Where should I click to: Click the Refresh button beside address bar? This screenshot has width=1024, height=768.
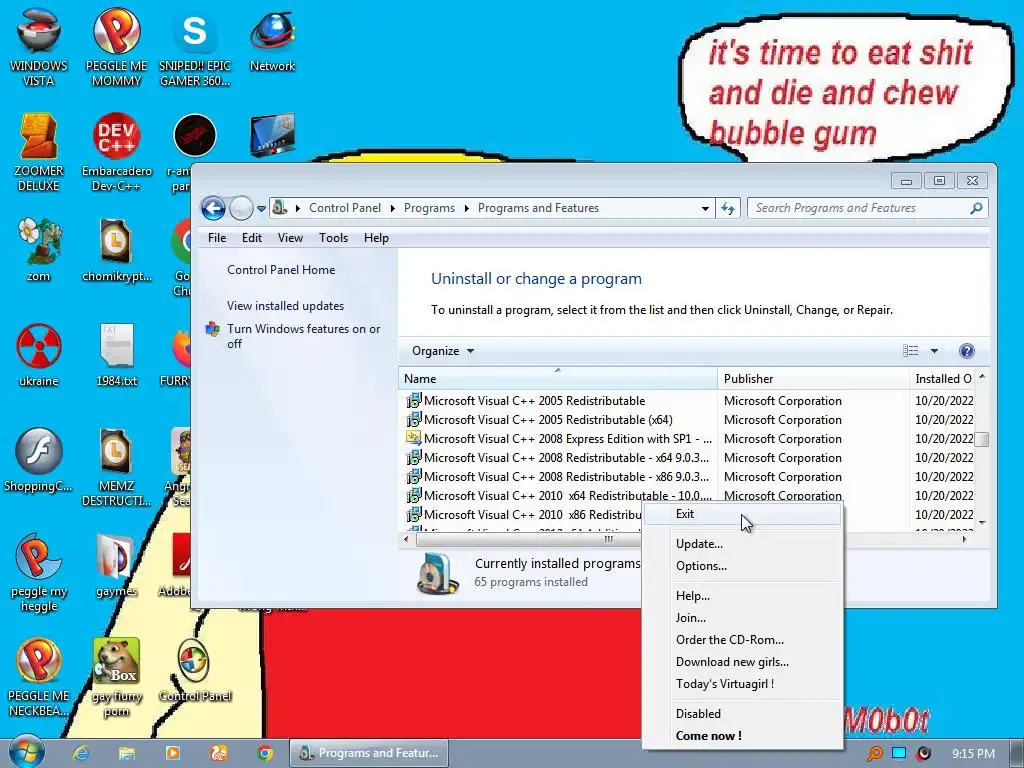point(728,208)
